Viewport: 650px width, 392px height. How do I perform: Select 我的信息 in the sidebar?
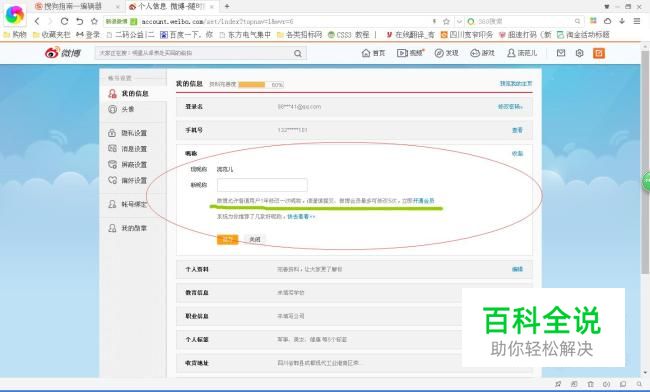tap(133, 94)
